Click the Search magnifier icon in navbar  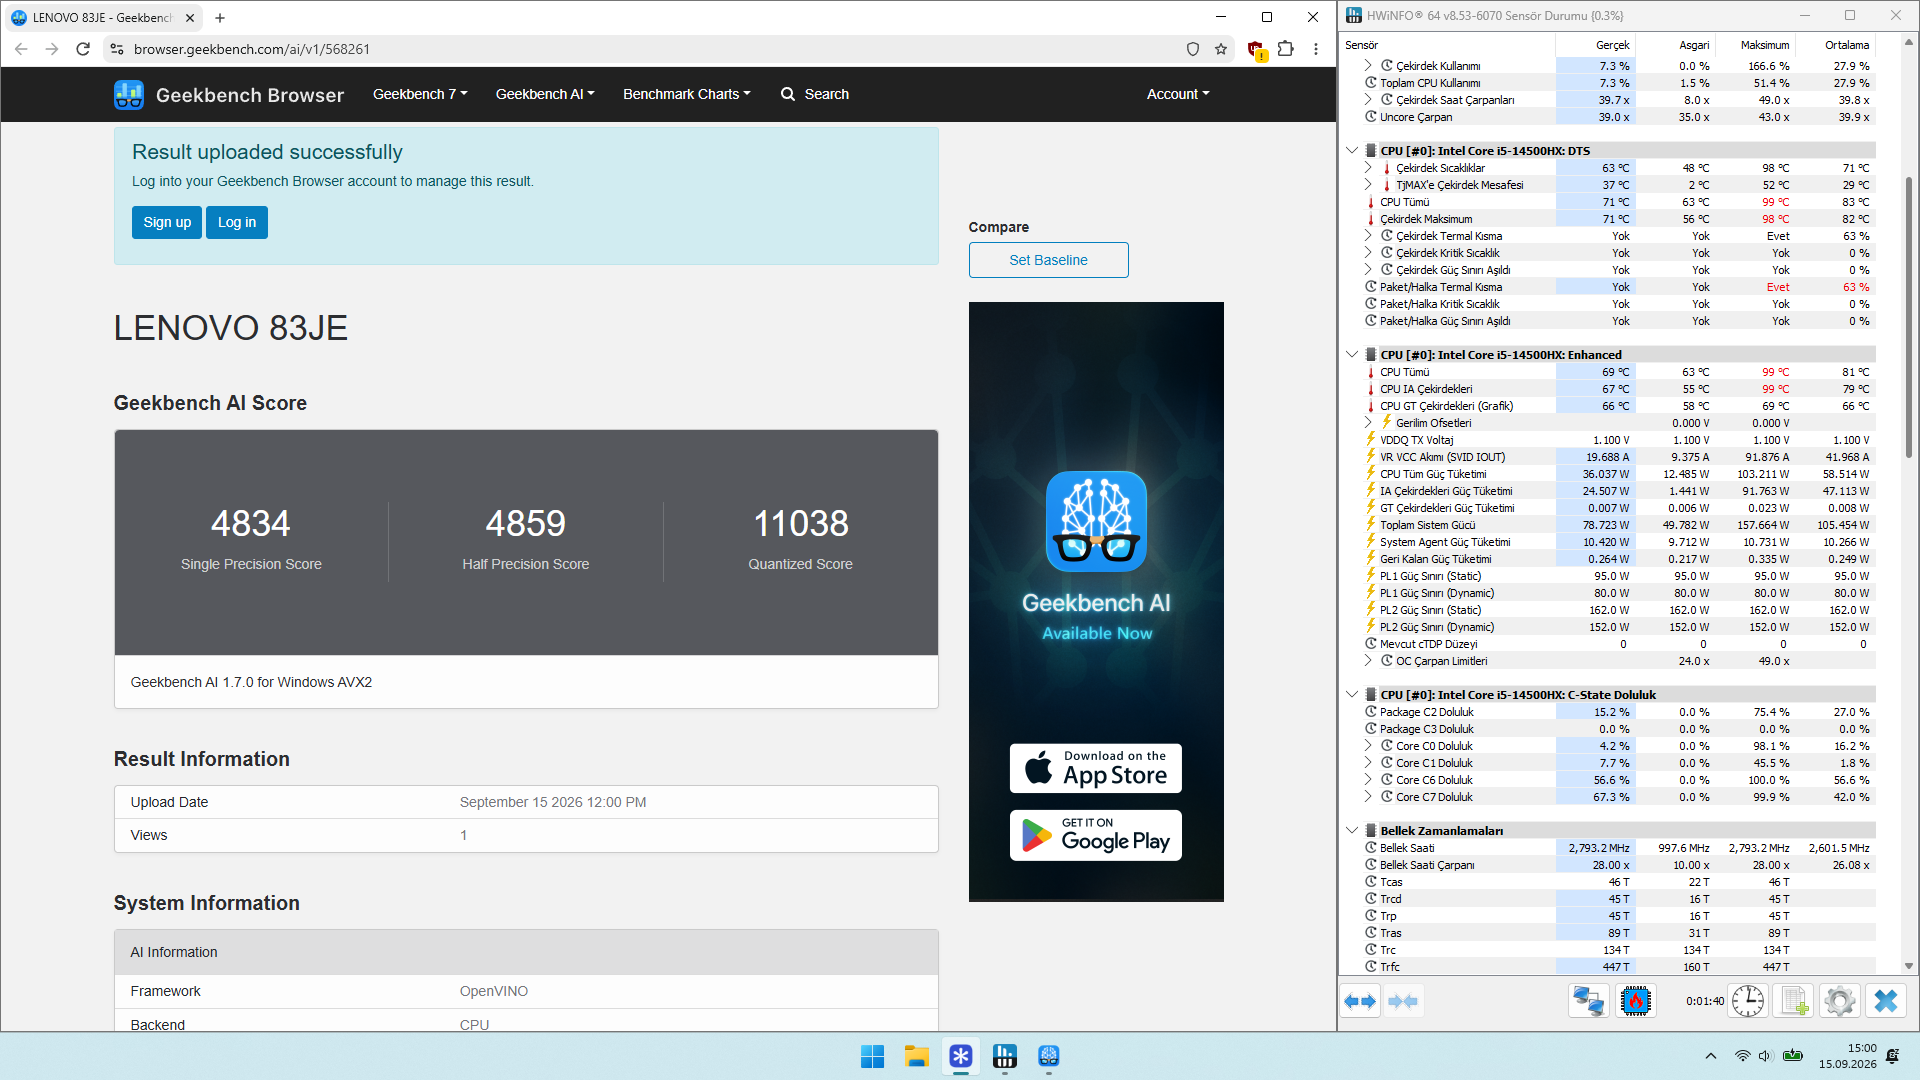point(788,94)
